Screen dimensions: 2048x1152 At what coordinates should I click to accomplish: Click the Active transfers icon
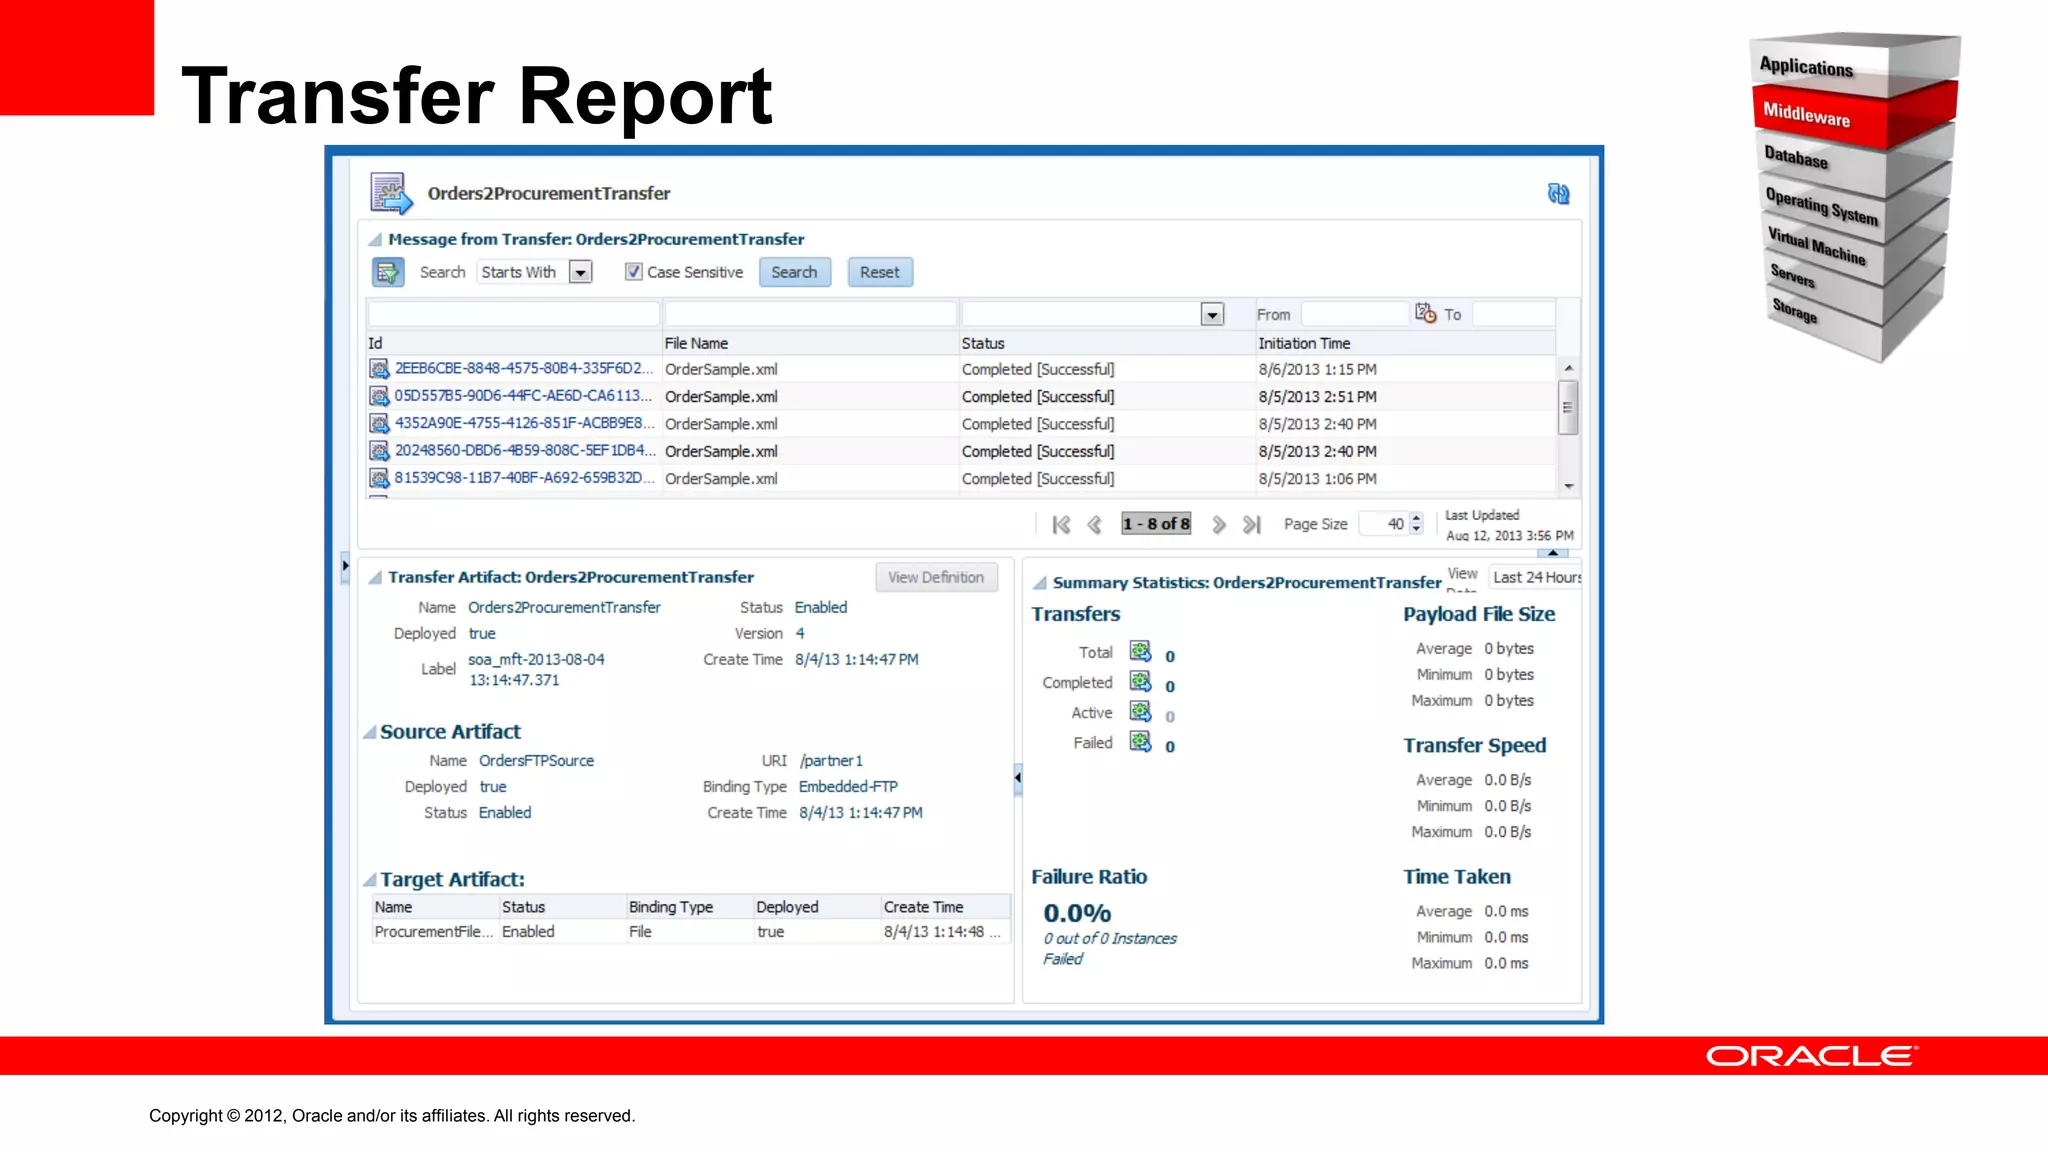(1140, 712)
